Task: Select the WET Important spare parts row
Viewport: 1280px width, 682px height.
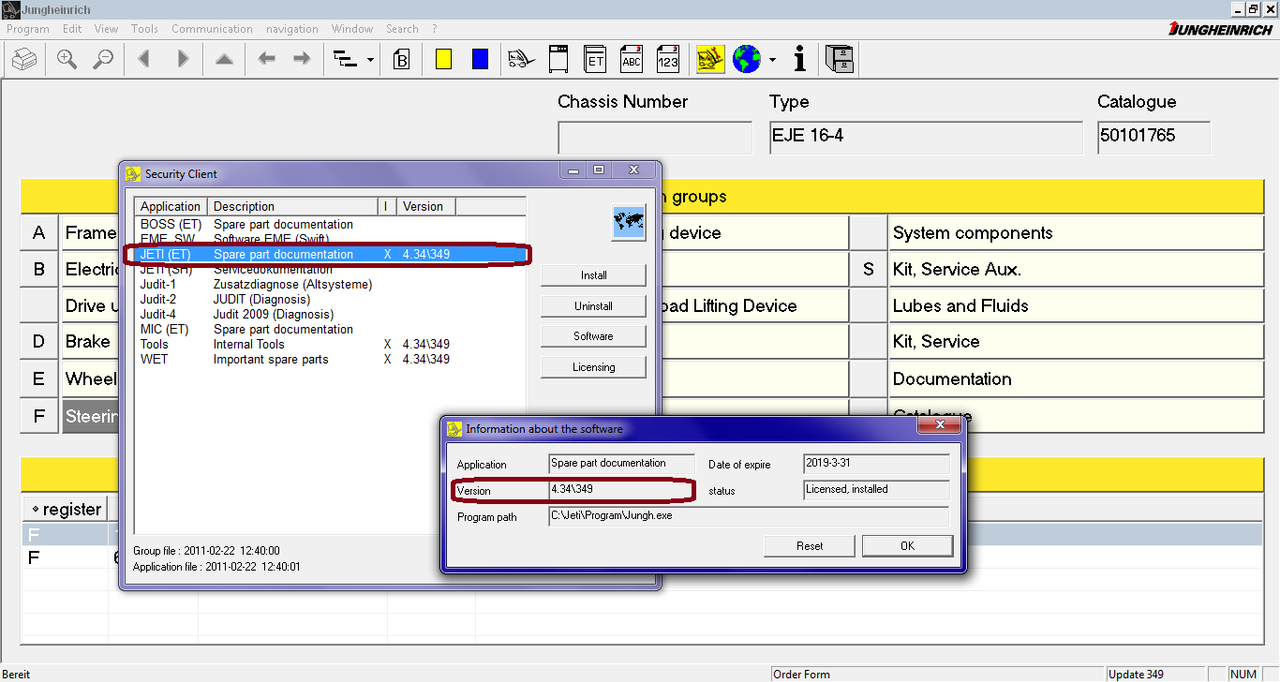Action: point(330,359)
